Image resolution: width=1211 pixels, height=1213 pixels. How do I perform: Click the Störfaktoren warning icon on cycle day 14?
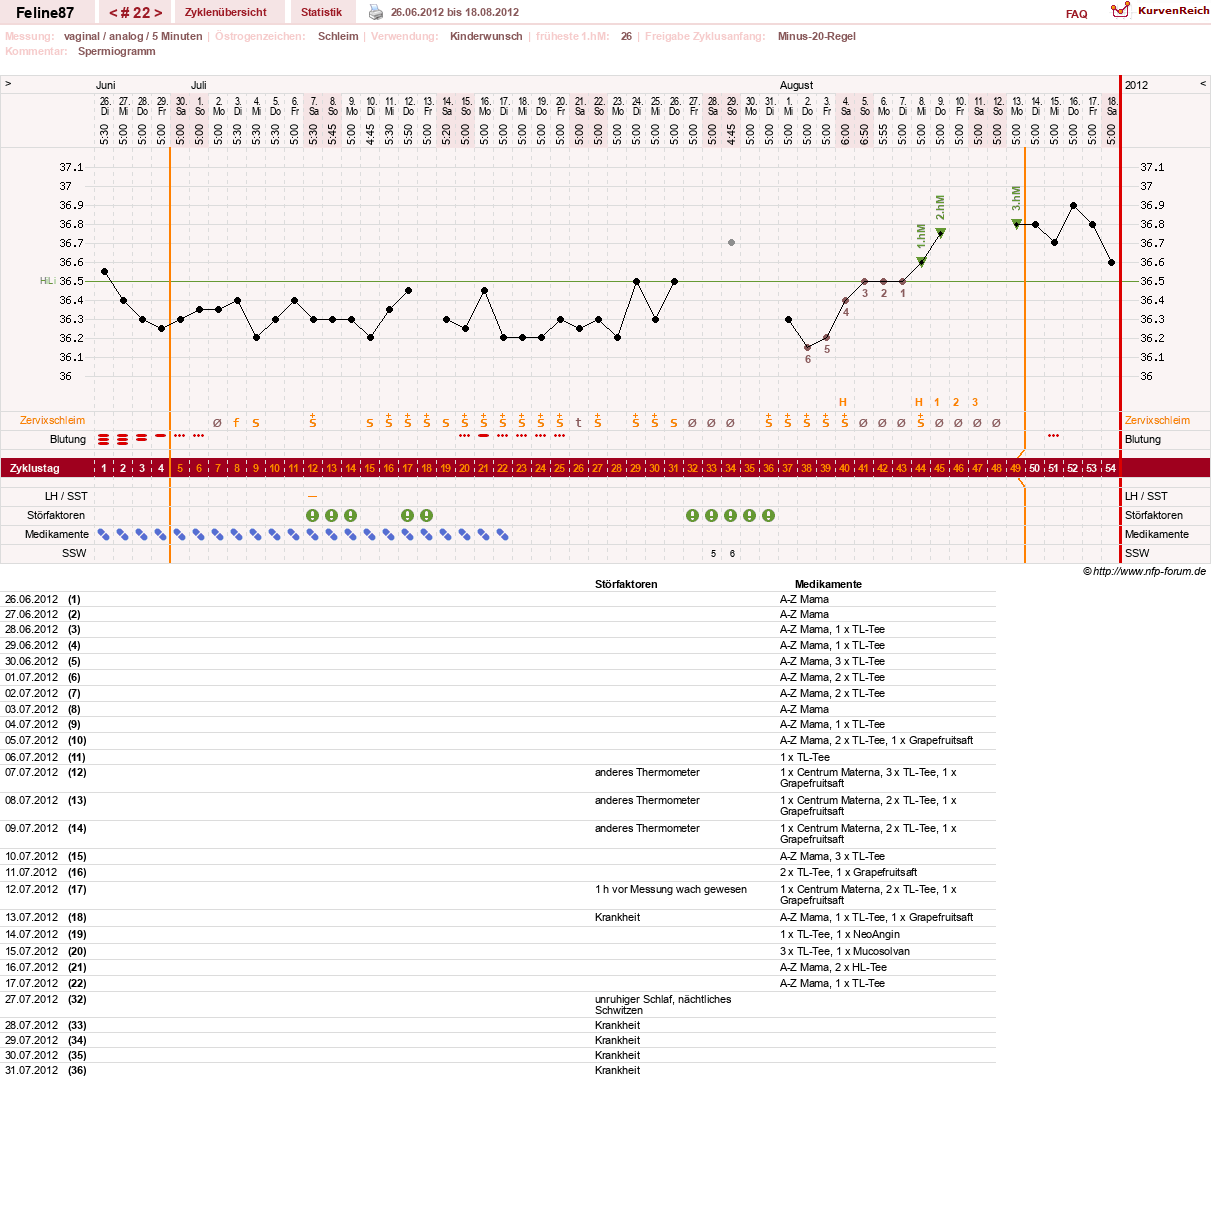coord(351,516)
